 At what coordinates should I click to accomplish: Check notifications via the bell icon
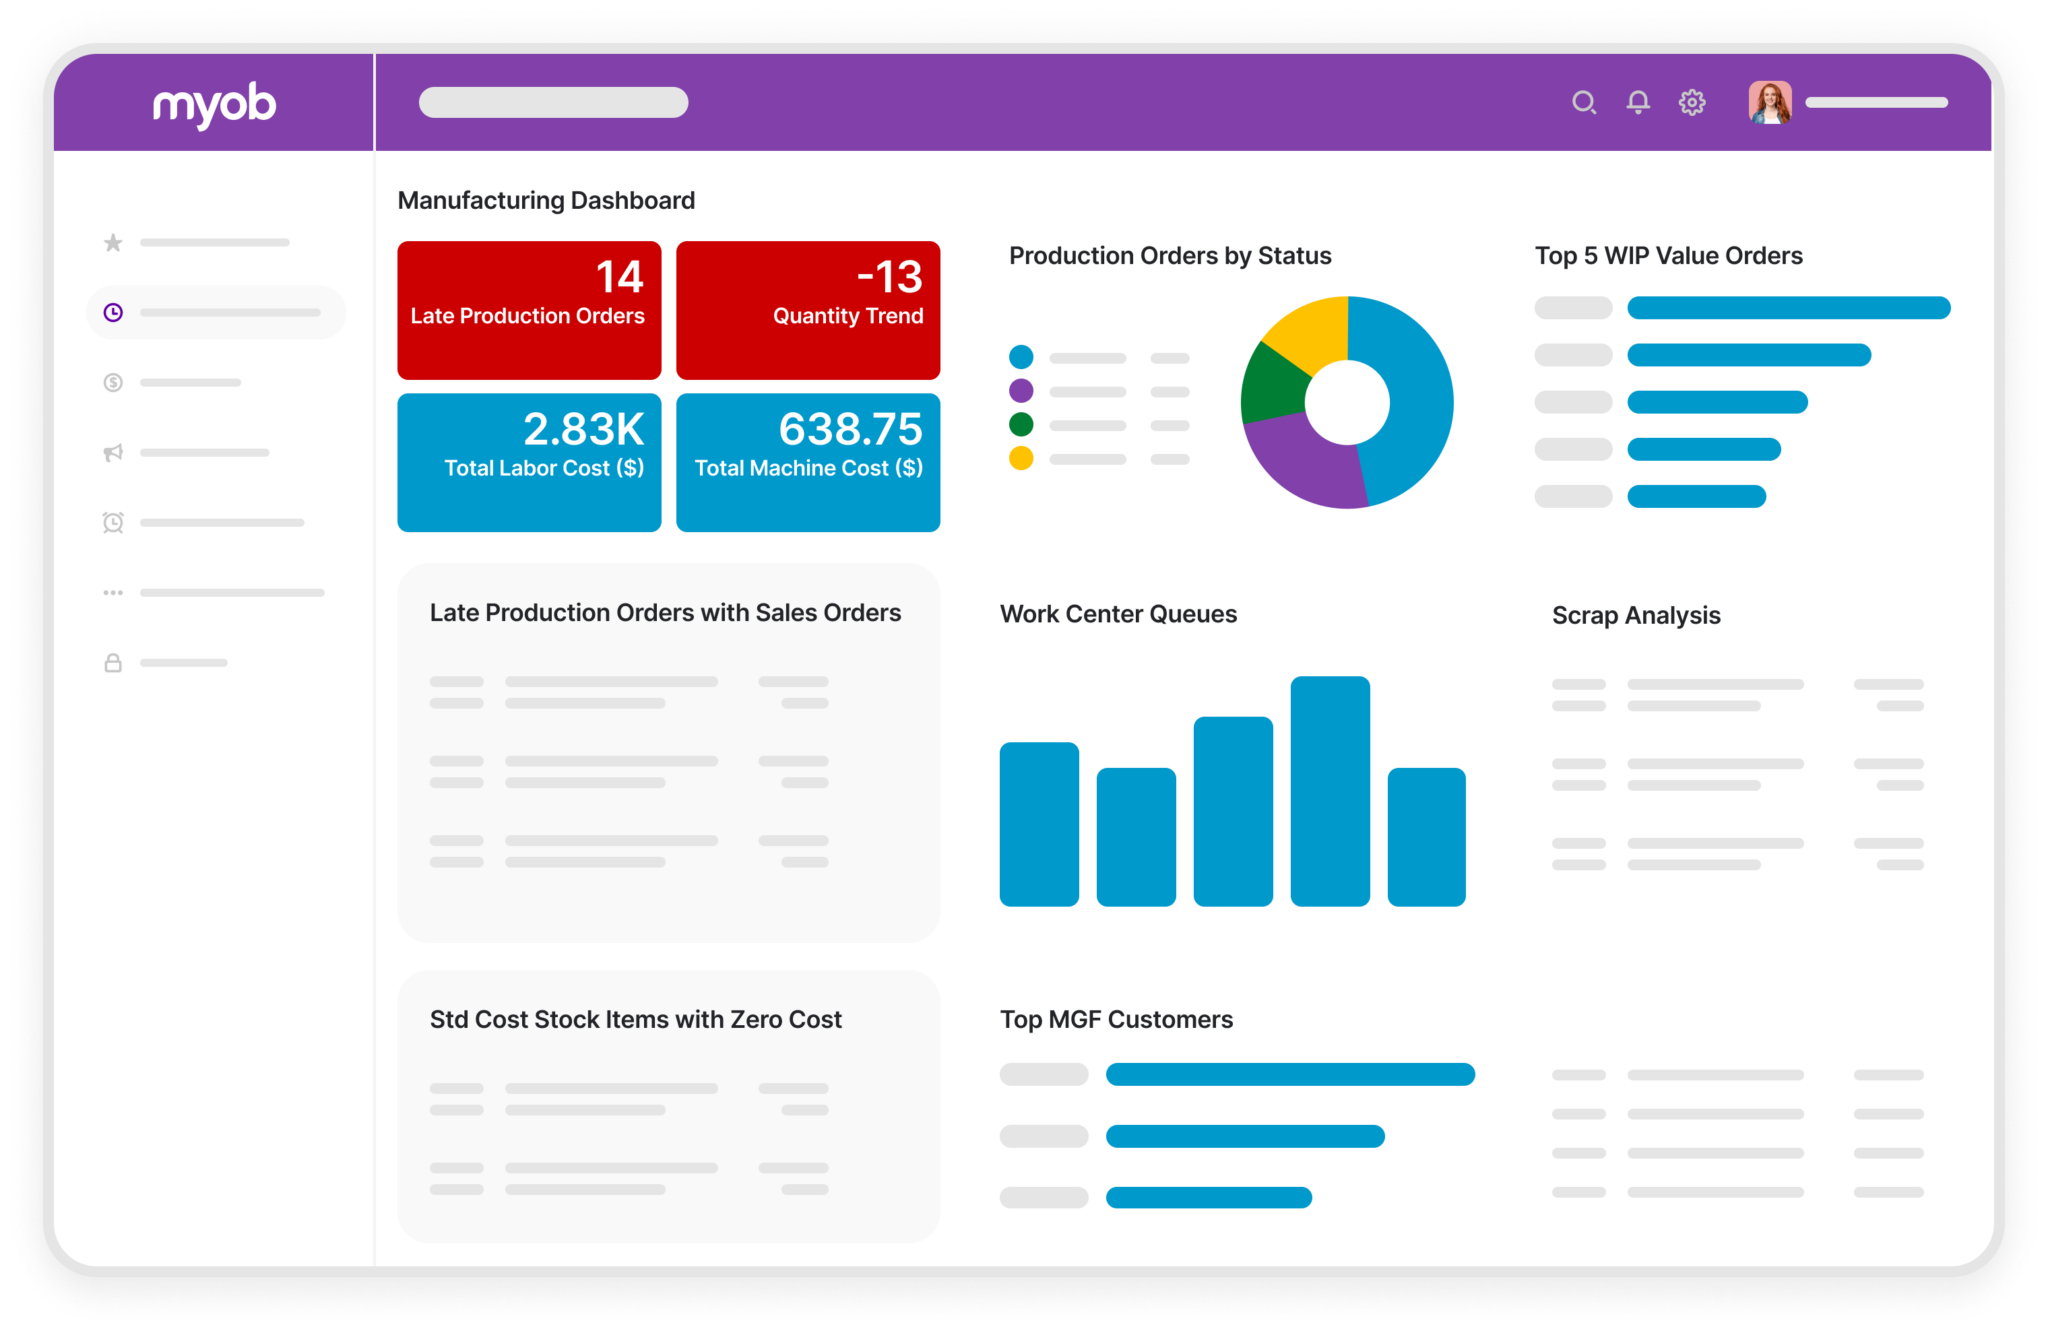point(1637,102)
